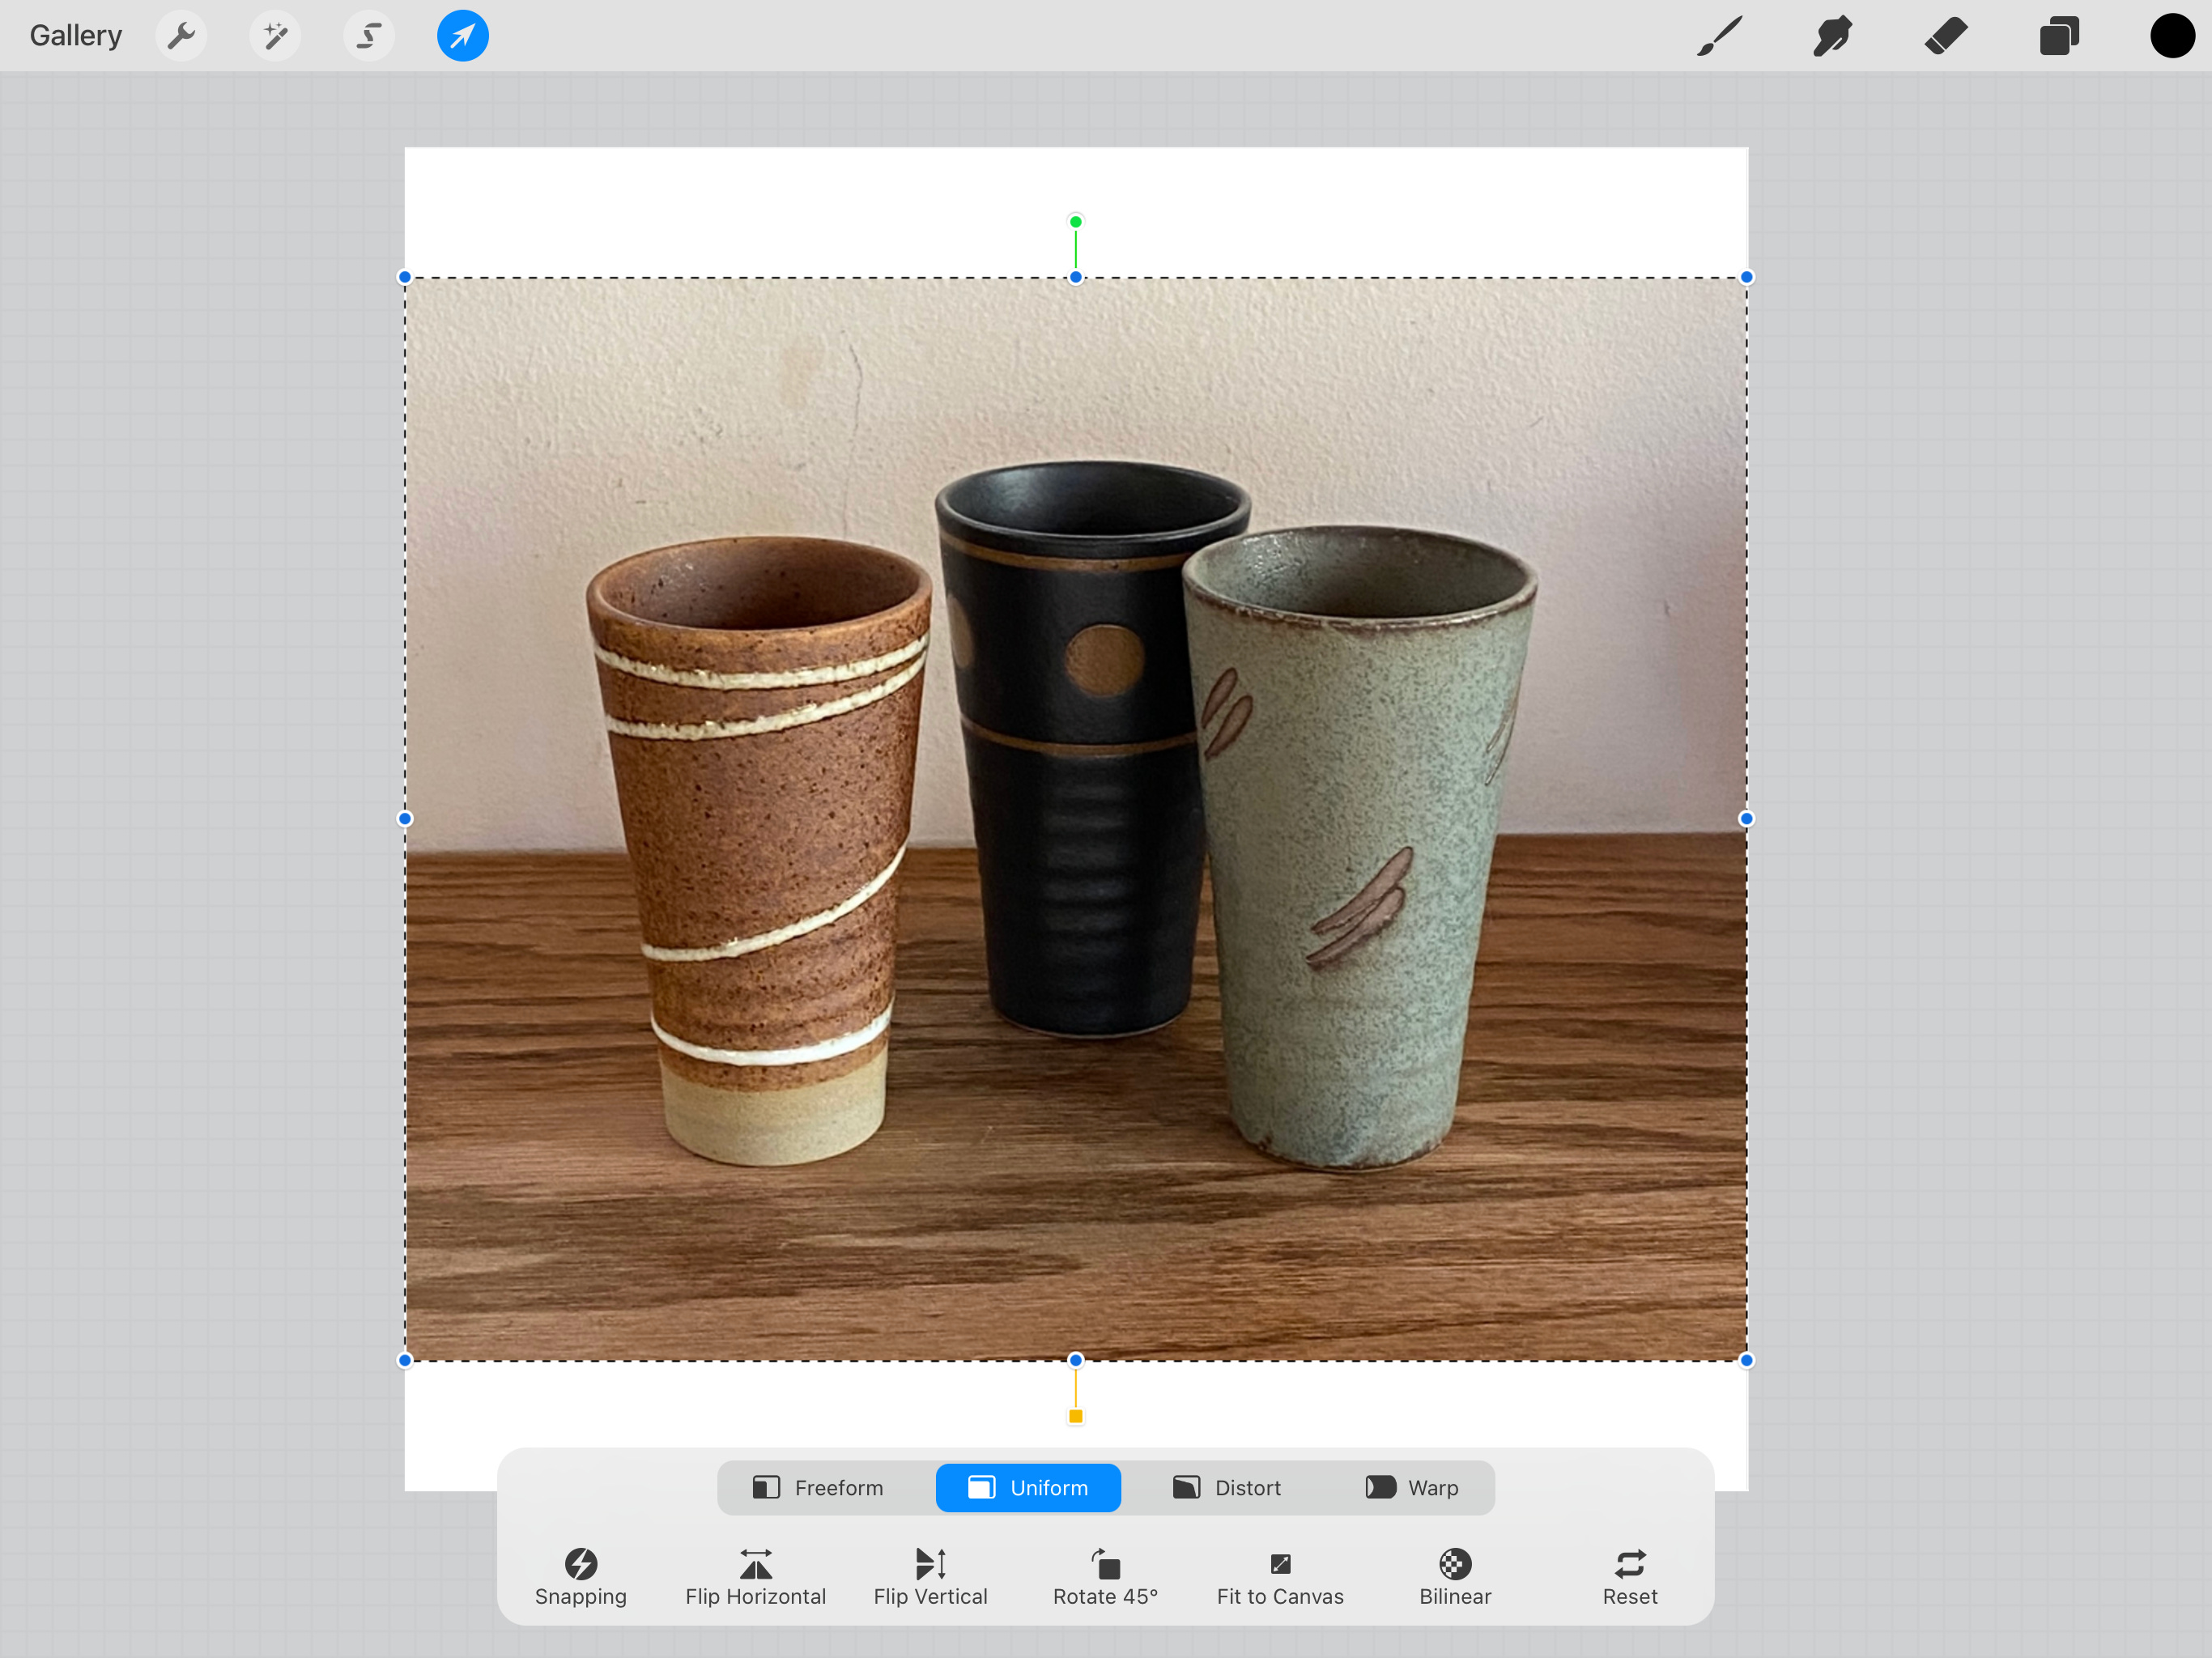Open the Adjustments magic wand menu

click(x=275, y=36)
